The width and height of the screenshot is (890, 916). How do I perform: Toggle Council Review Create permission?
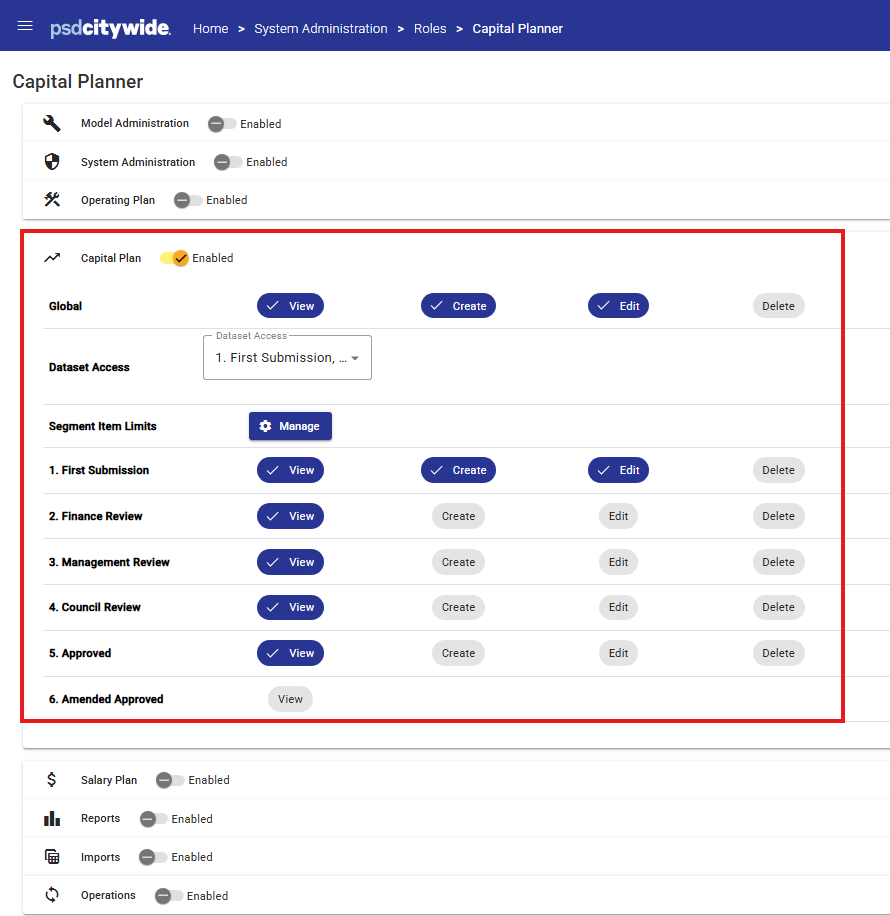(x=458, y=607)
